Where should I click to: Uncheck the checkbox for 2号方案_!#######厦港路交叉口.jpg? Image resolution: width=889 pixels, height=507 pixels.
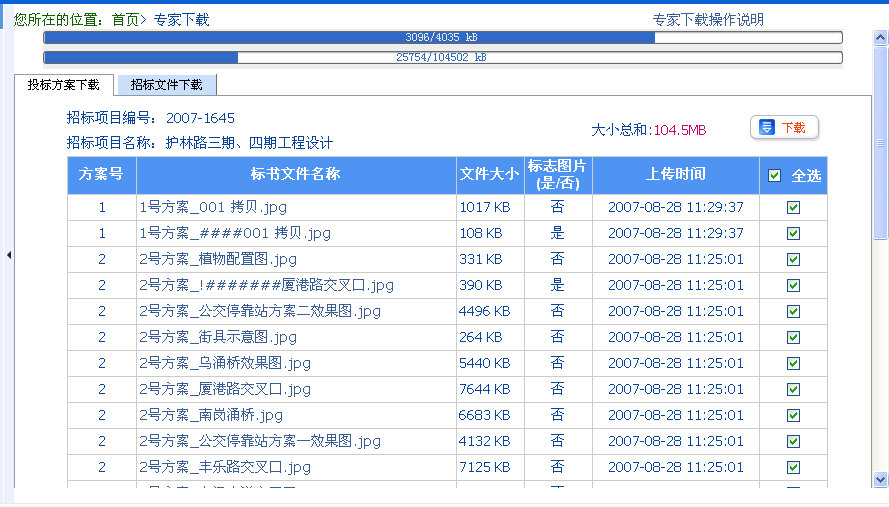[x=793, y=286]
